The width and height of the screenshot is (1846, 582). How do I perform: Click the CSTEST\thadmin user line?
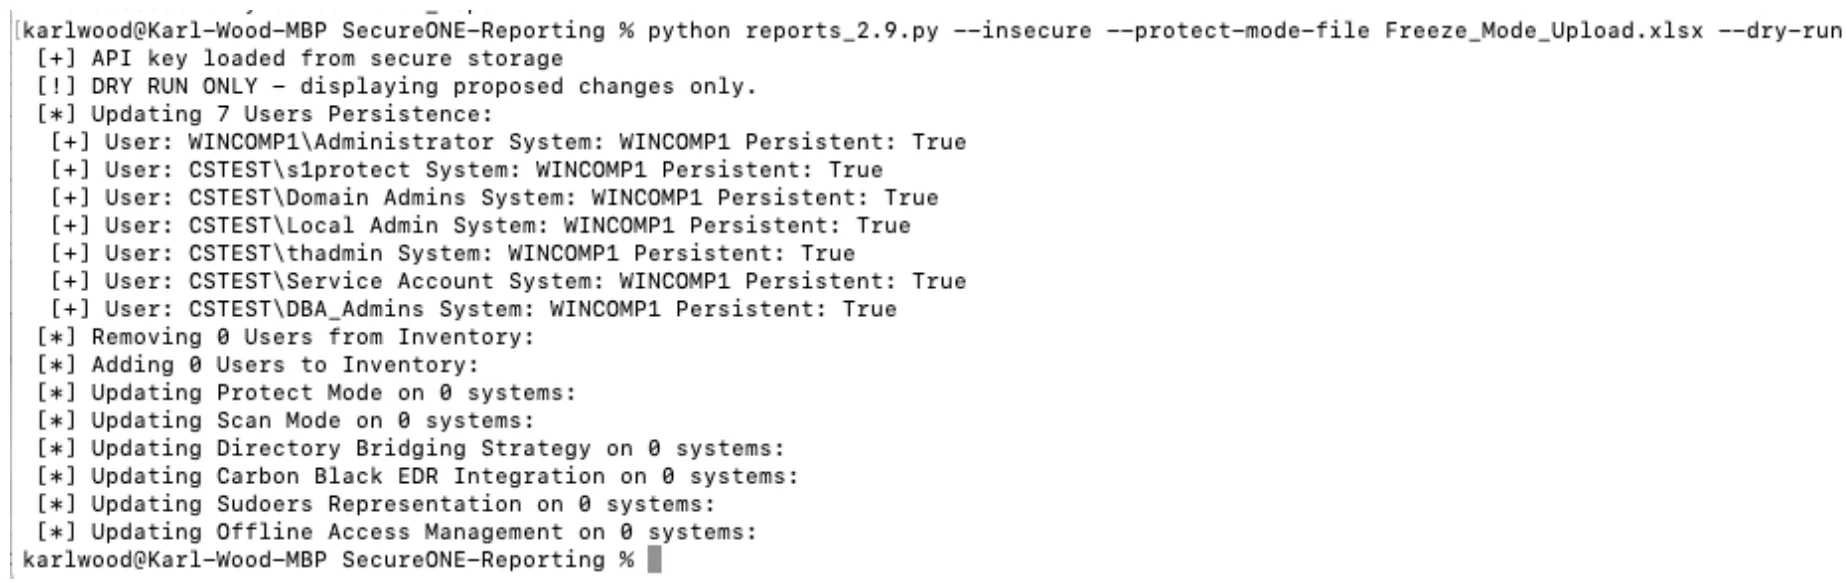(x=453, y=254)
